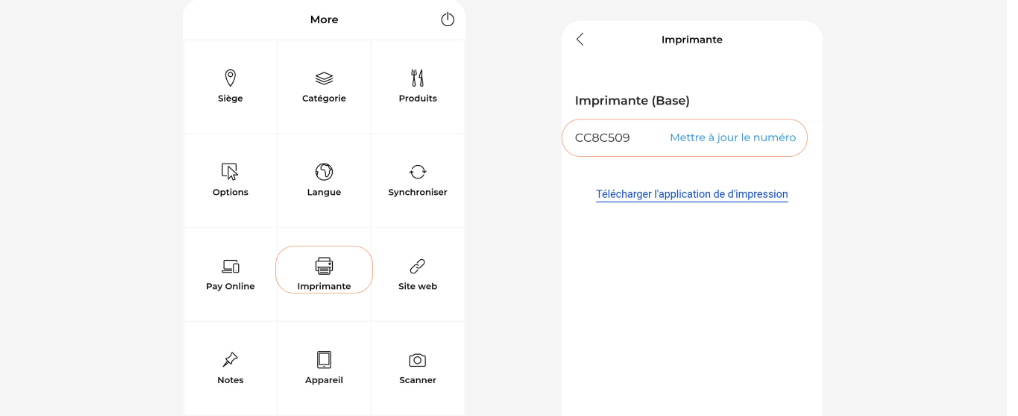Click the Imprimante menu label
This screenshot has height=416, width=1018.
point(324,286)
